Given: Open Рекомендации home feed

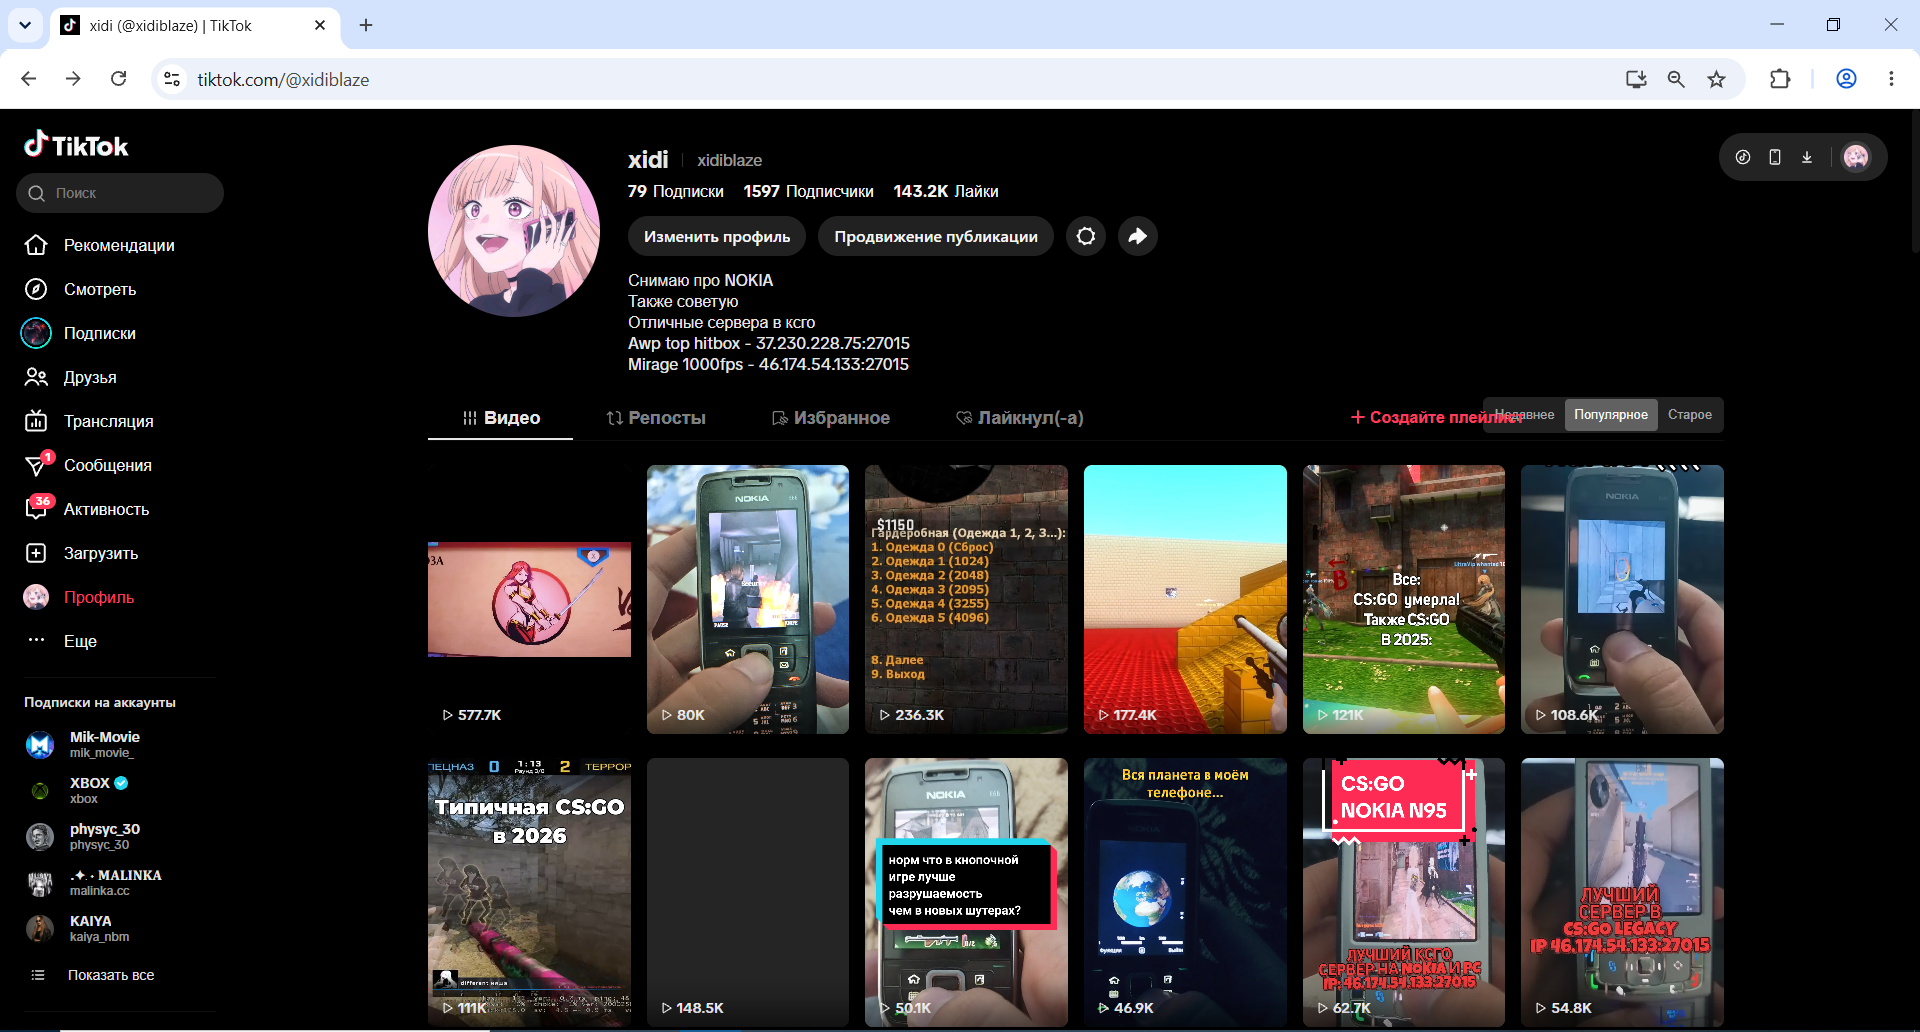Looking at the screenshot, I should click(x=100, y=245).
